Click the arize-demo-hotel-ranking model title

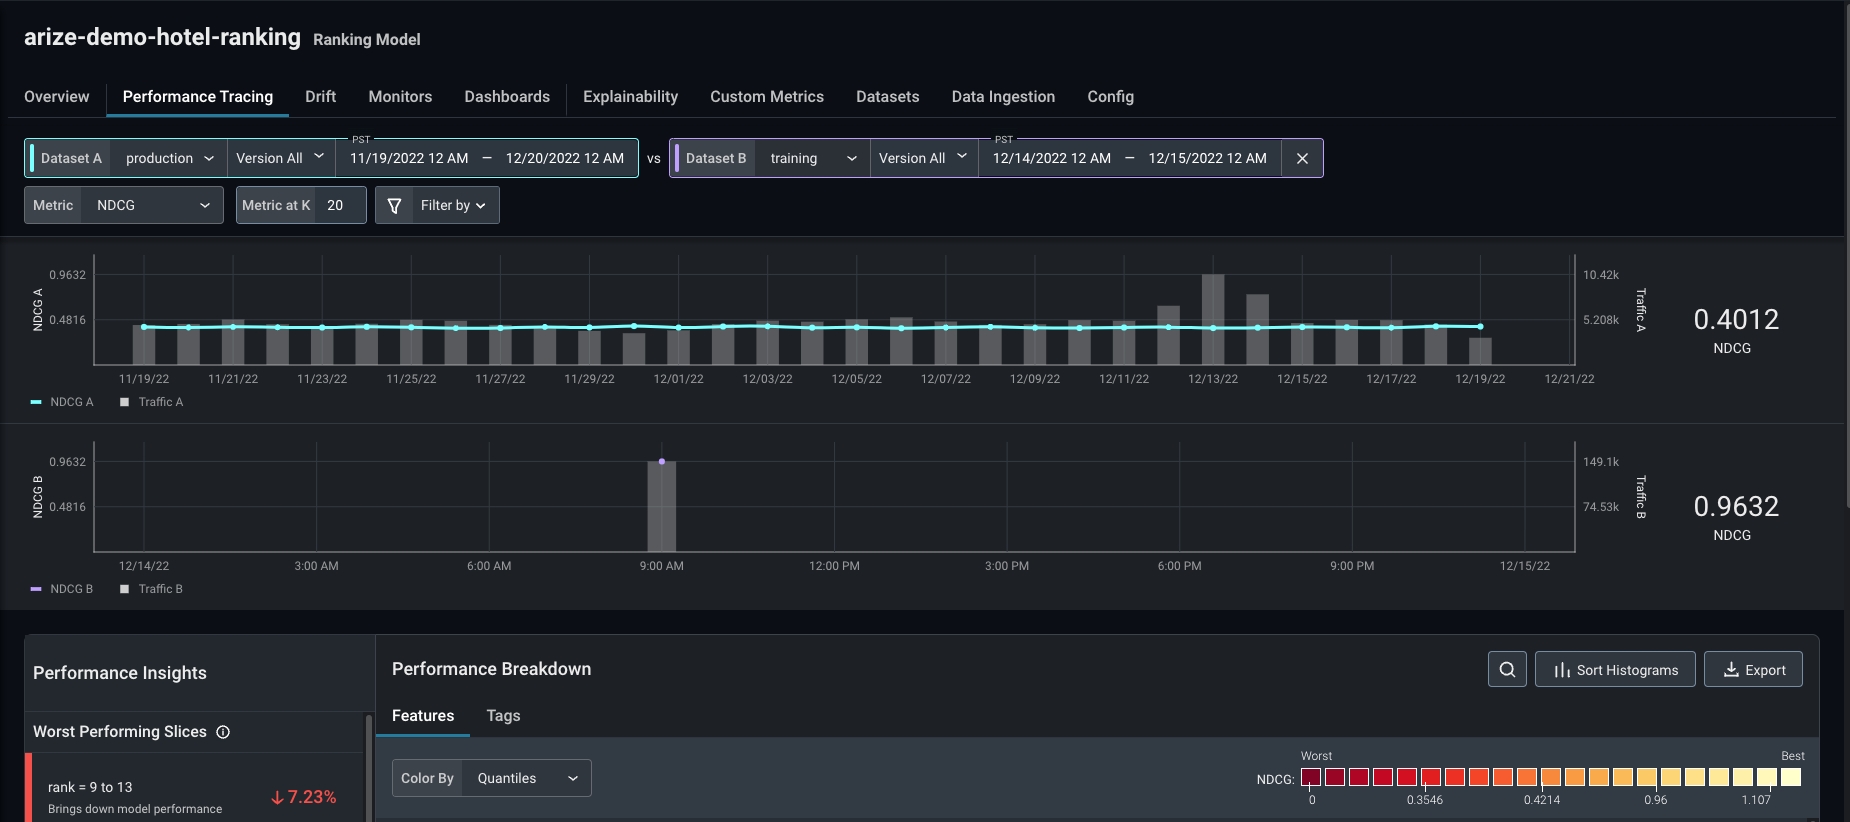(x=162, y=37)
